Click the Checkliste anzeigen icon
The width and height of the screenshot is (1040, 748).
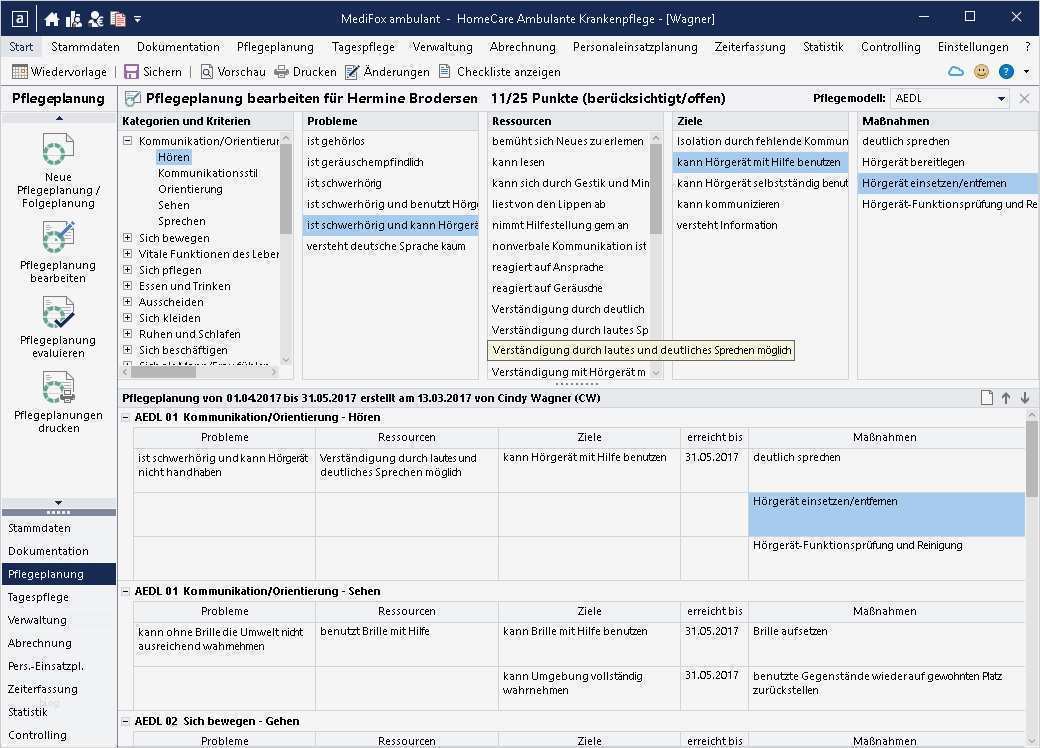(x=445, y=71)
